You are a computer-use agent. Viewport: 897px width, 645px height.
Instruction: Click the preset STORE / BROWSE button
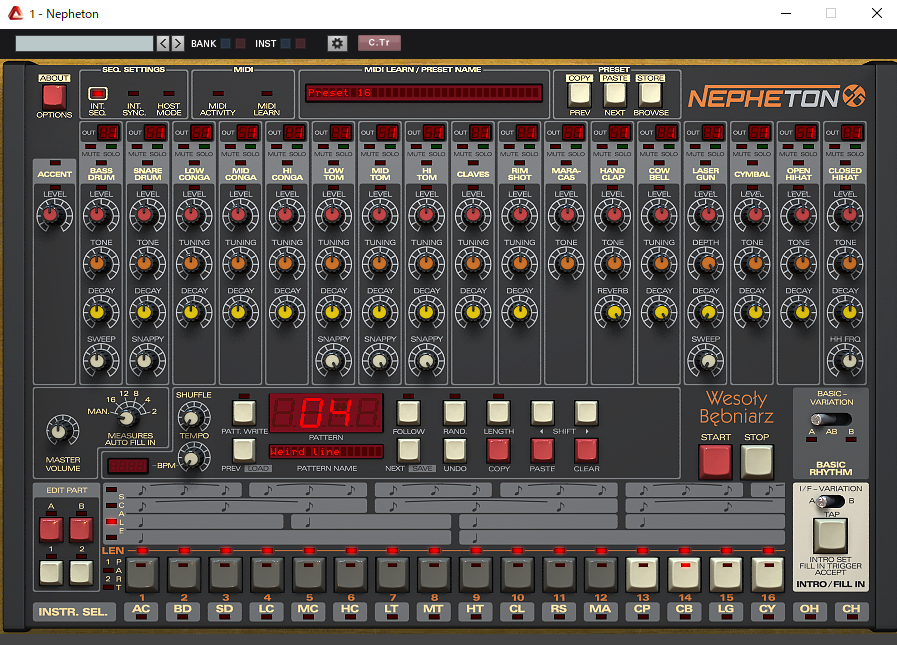click(x=650, y=94)
